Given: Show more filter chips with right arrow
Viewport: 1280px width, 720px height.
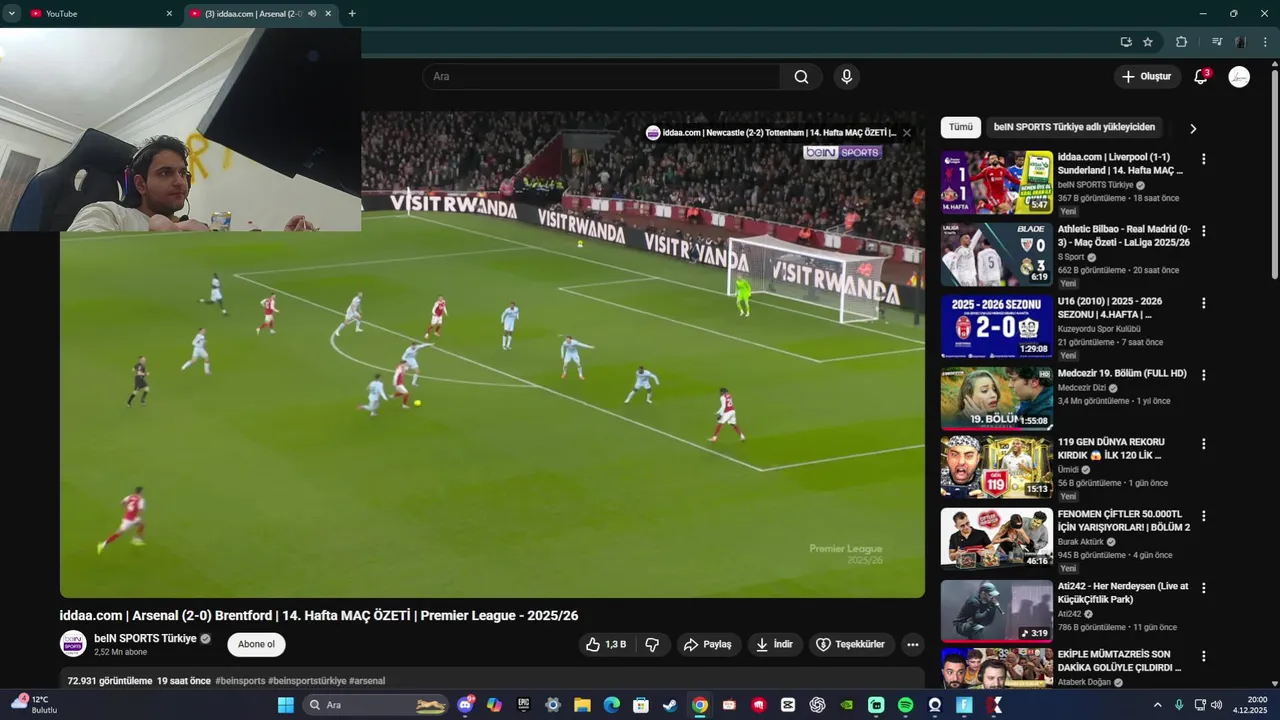Looking at the screenshot, I should pyautogui.click(x=1192, y=128).
